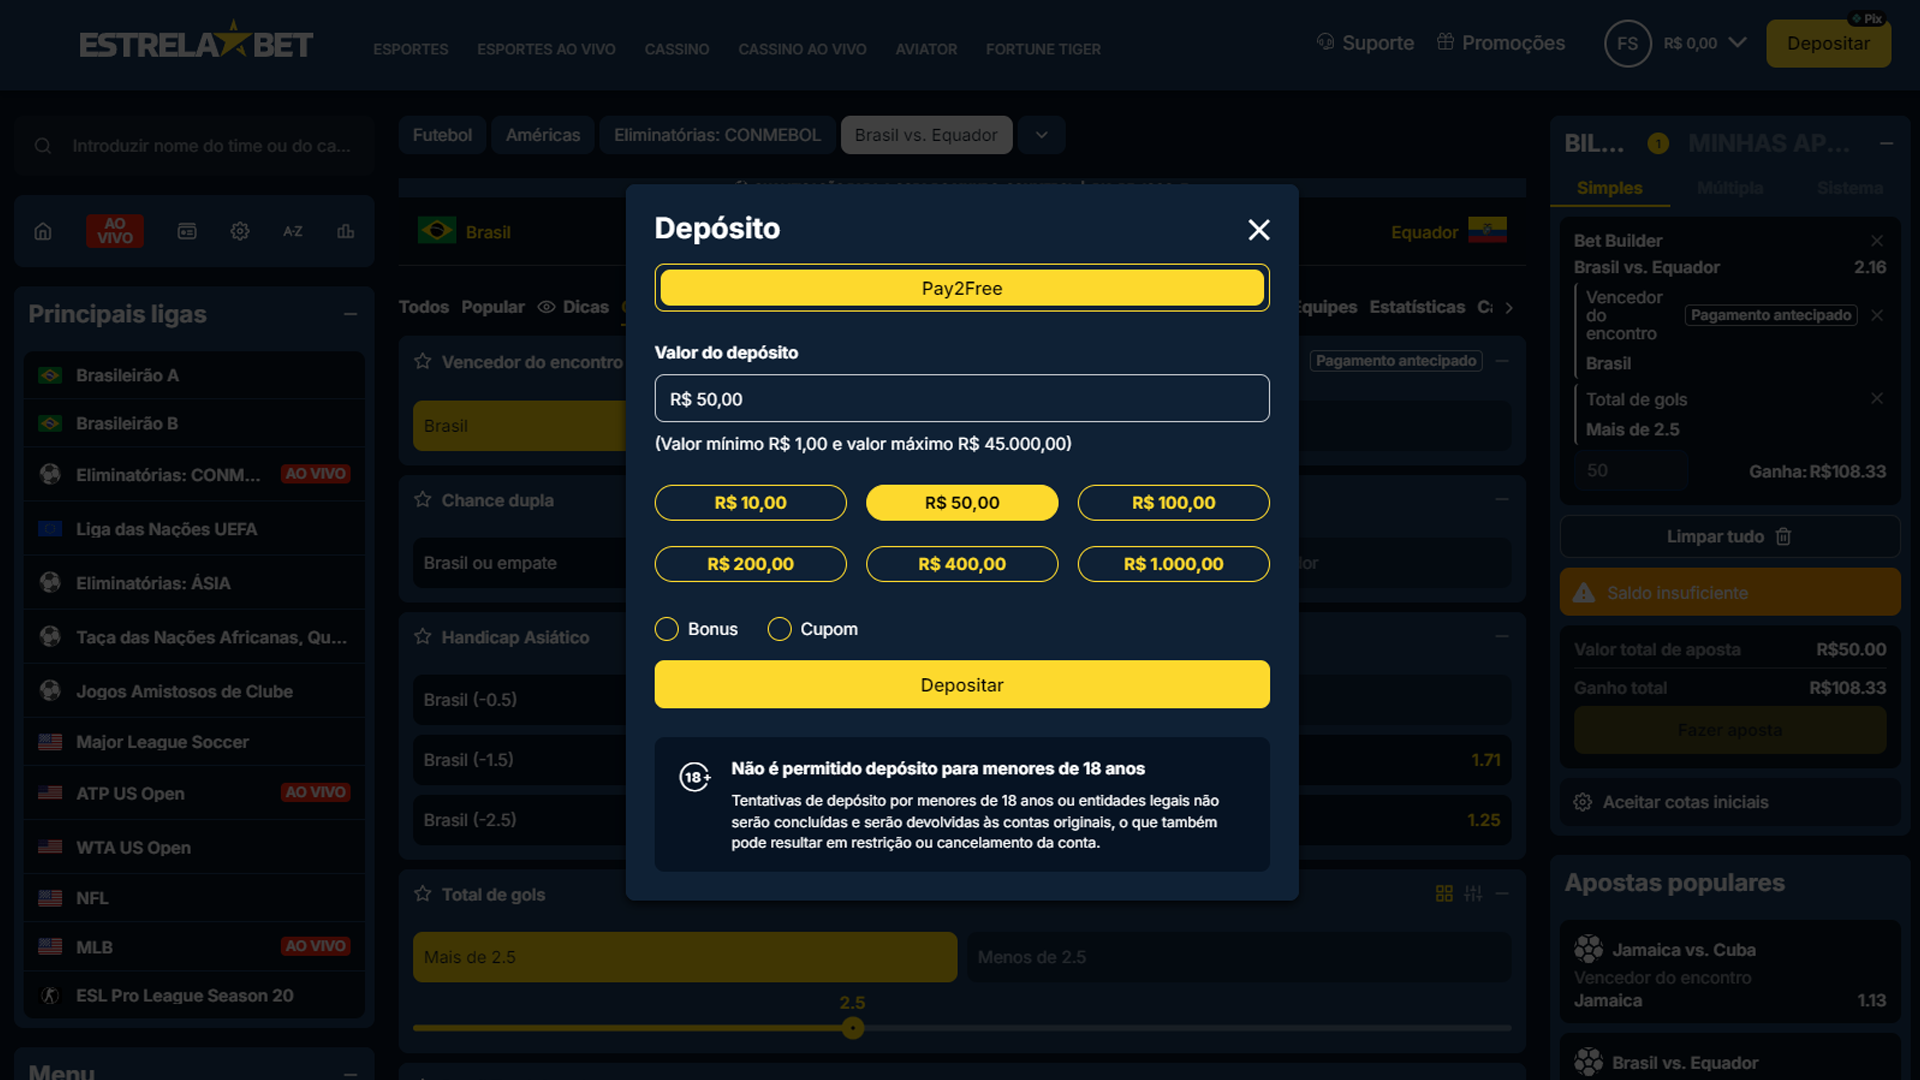Image resolution: width=1920 pixels, height=1080 pixels.
Task: Minimize the bet slip panel
Action: pos(1886,144)
